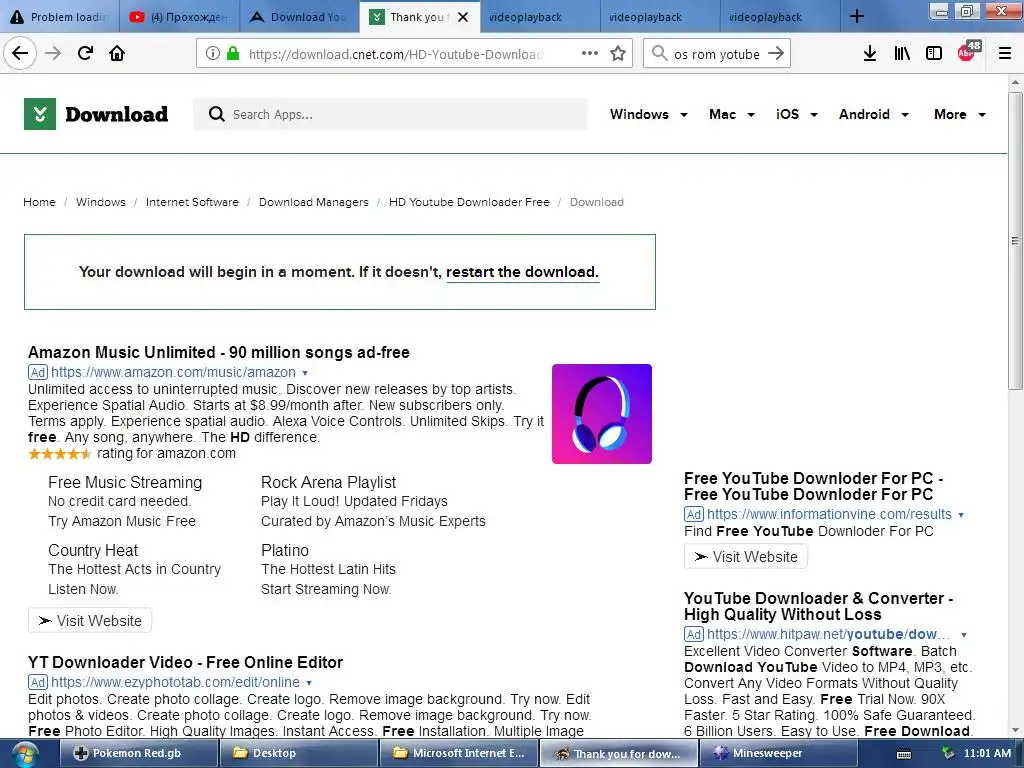Bookmark this page with the star
The image size is (1024, 768).
(x=618, y=54)
